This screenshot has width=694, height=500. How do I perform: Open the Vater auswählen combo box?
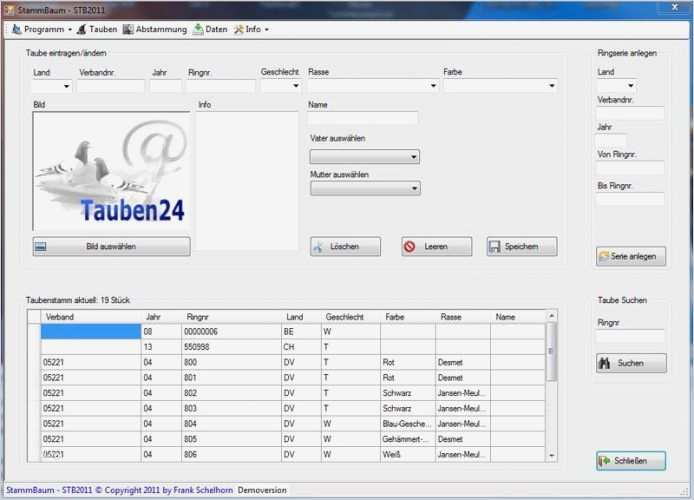(x=365, y=157)
